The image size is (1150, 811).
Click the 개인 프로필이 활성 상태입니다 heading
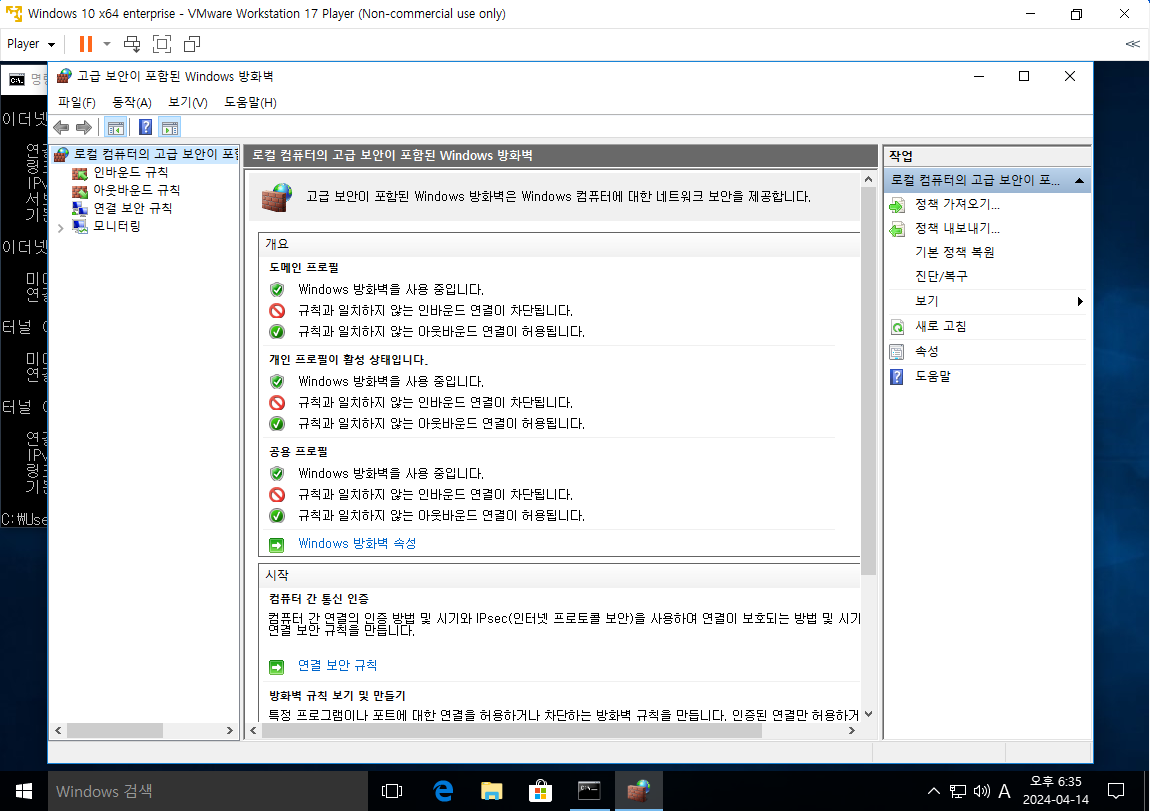click(x=348, y=360)
